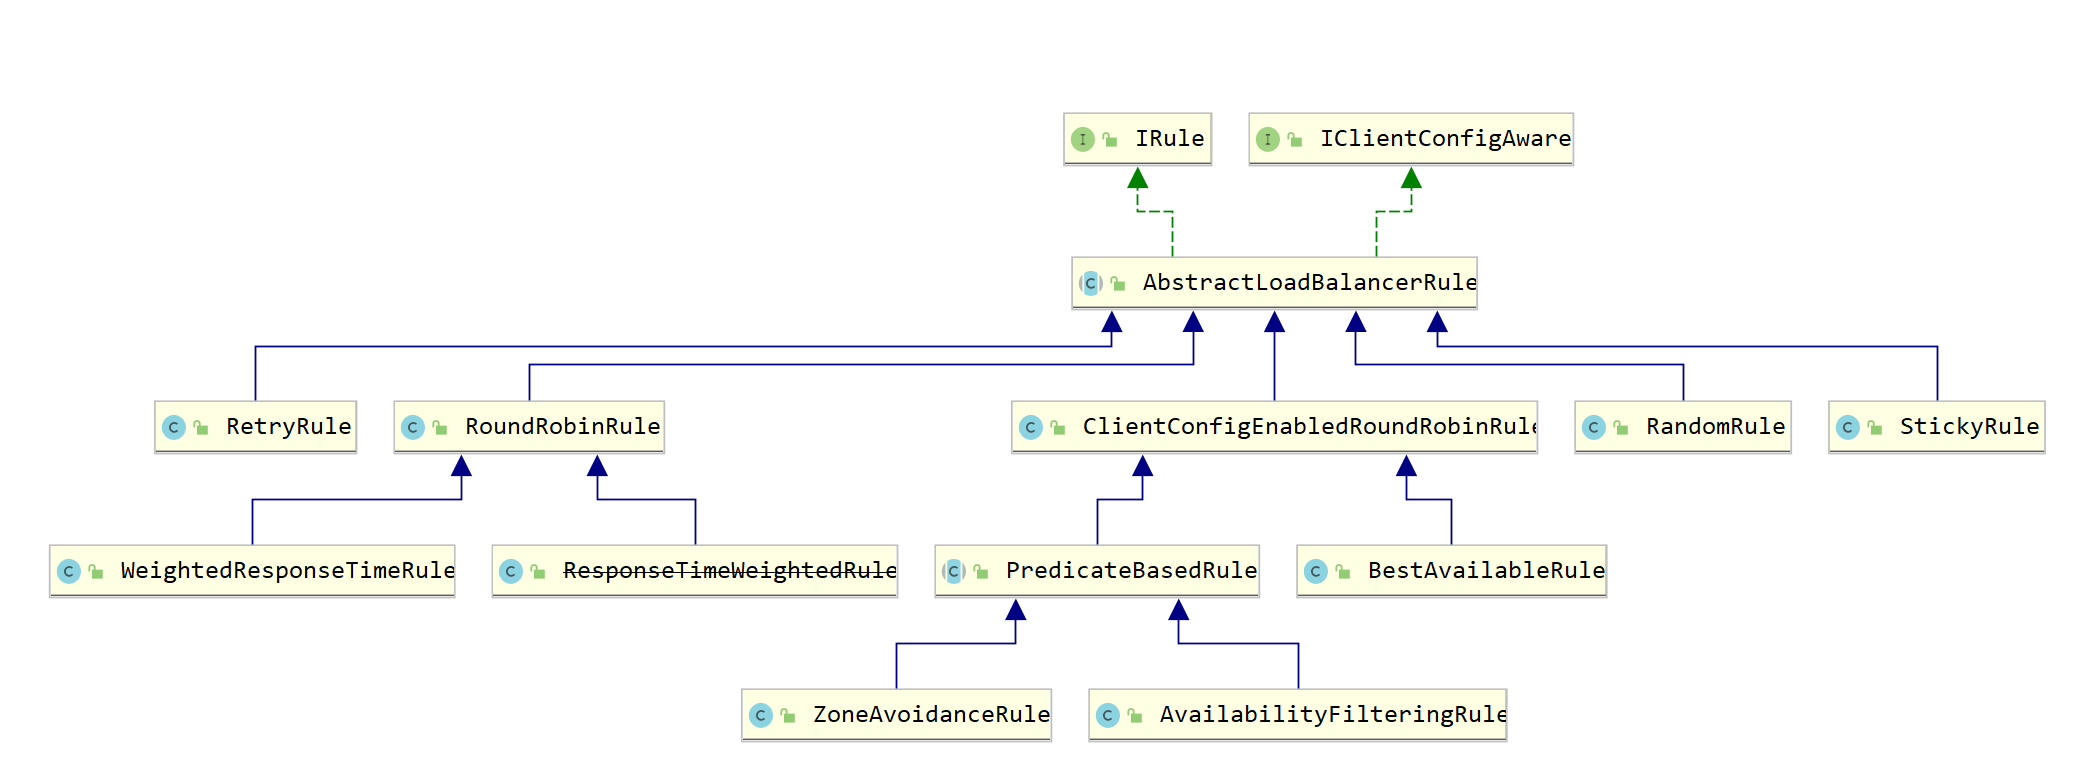Click the class icon beside RetryRule
Image resolution: width=2094 pixels, height=778 pixels.
point(174,427)
